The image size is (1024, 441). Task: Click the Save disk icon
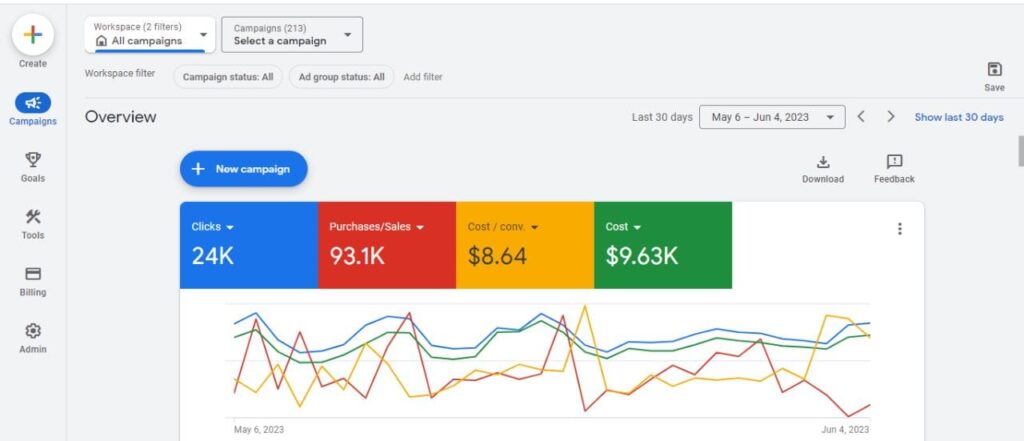tap(994, 69)
